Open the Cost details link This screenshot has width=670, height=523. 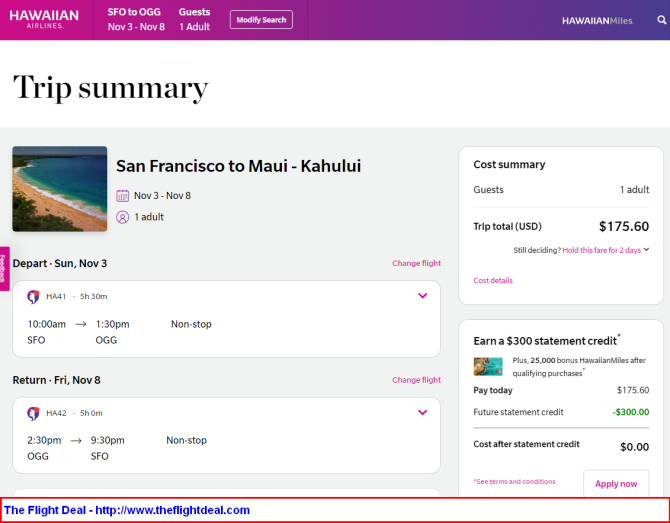[493, 280]
